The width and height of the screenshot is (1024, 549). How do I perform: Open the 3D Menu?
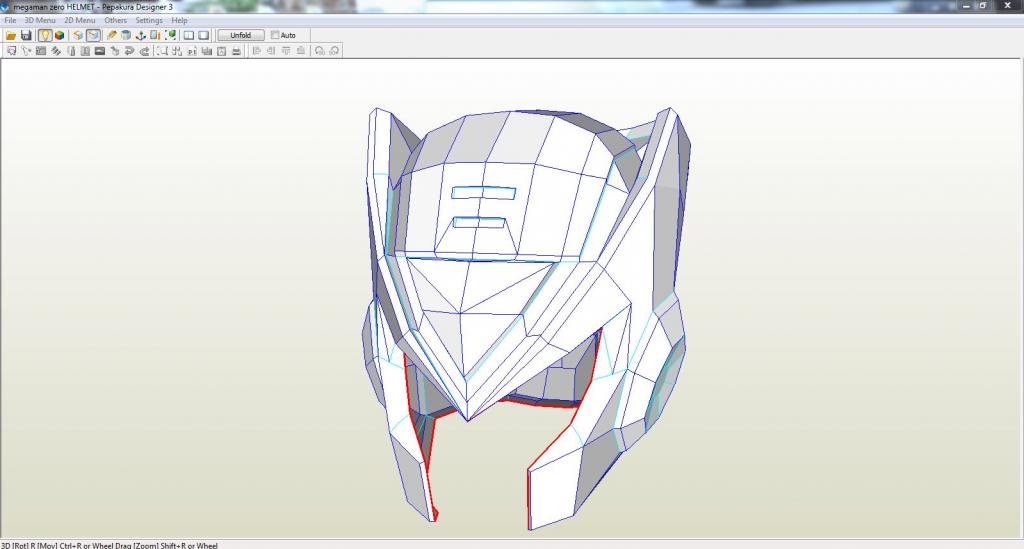[40, 20]
